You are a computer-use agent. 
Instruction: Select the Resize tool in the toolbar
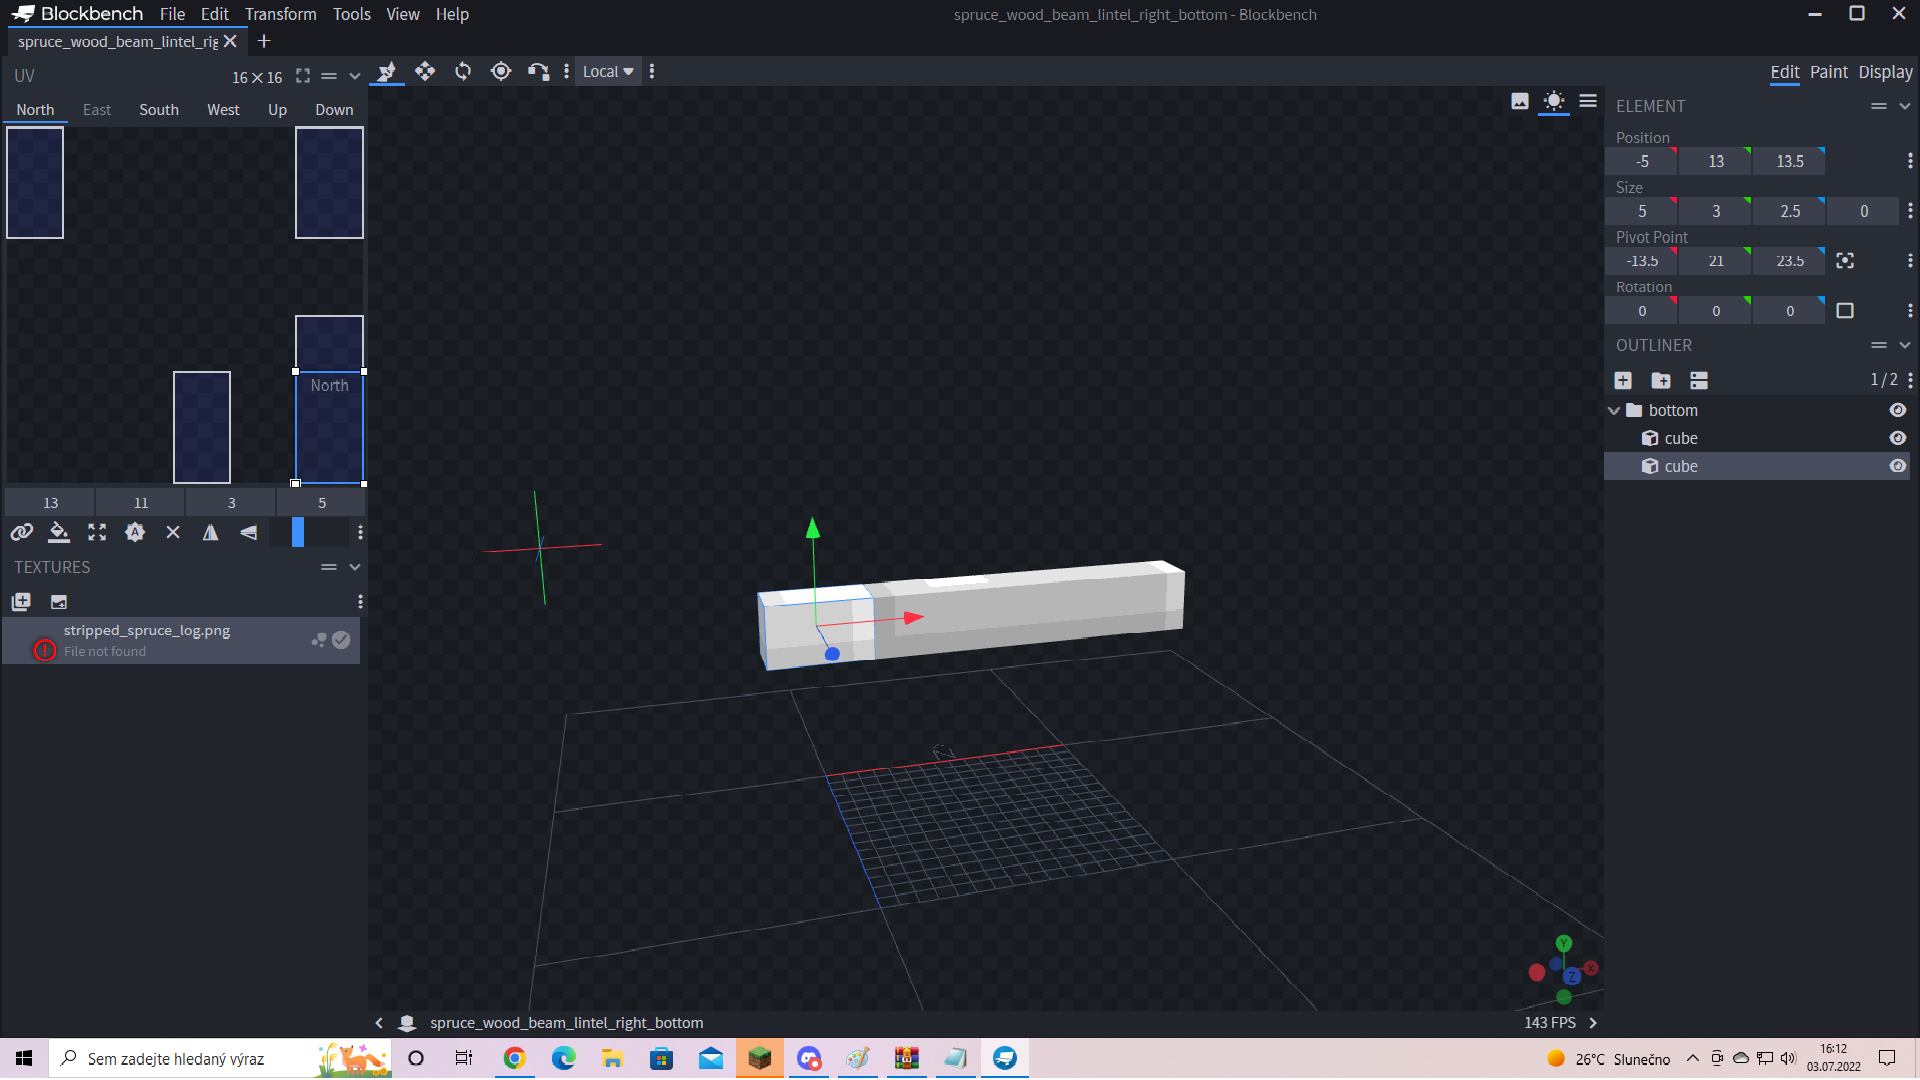pyautogui.click(x=387, y=71)
